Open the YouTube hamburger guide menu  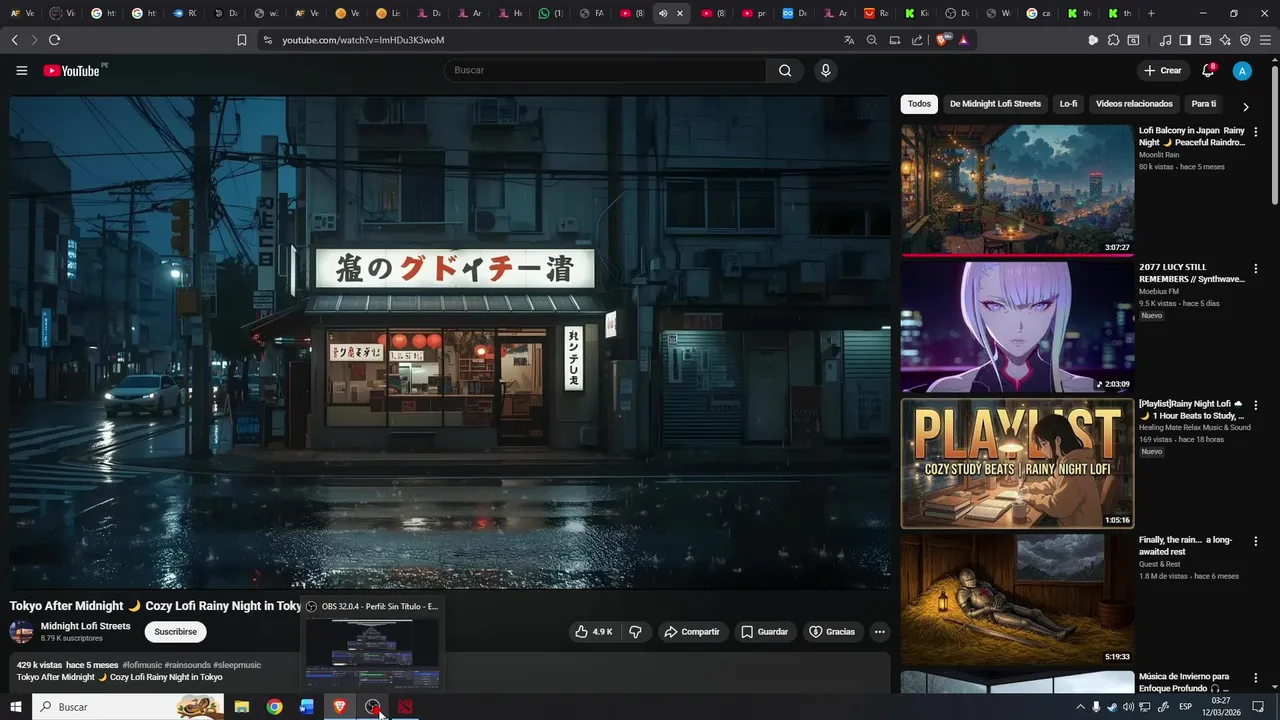(21, 70)
